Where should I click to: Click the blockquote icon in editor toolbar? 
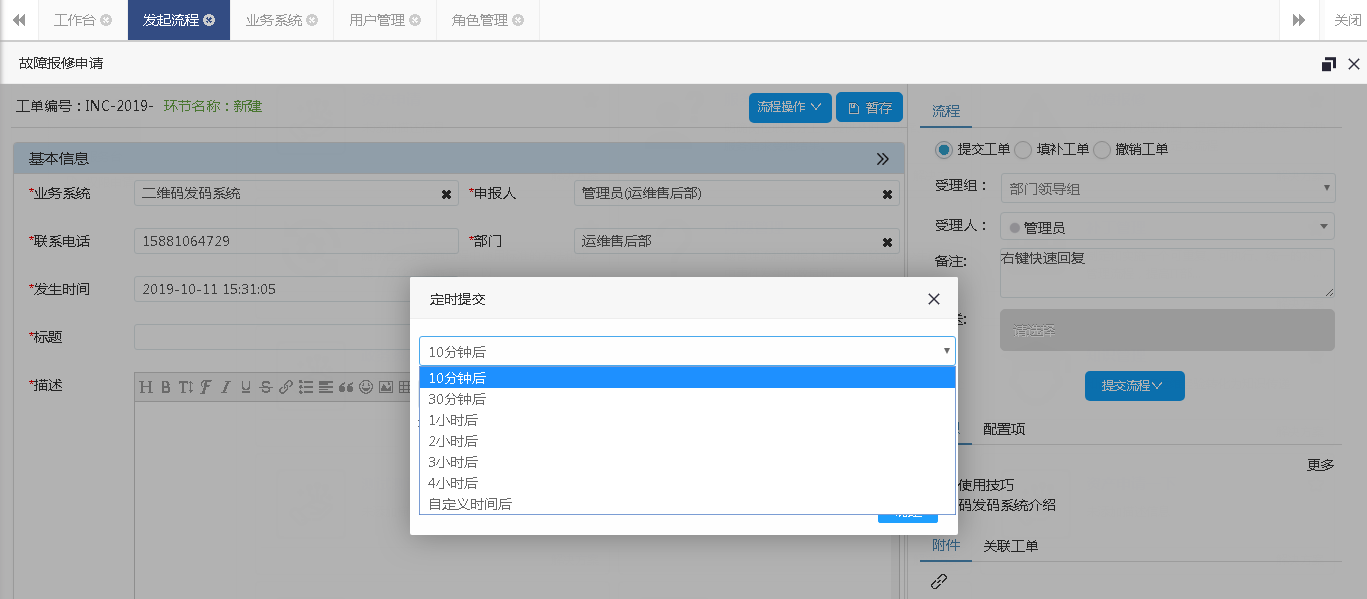(x=346, y=387)
